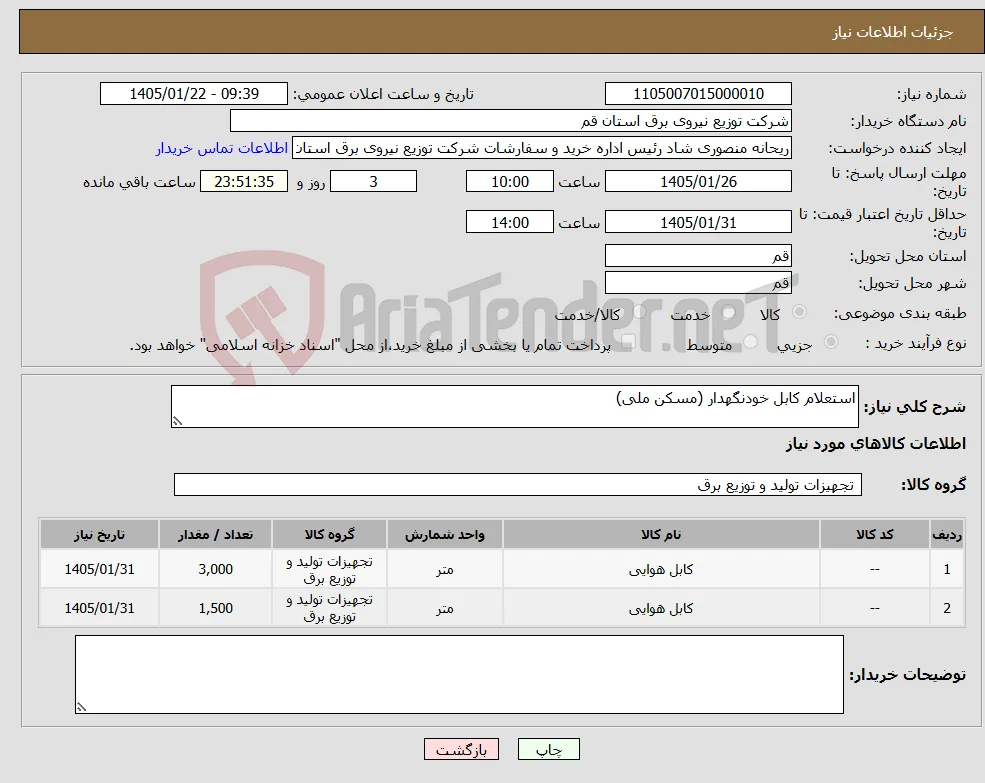This screenshot has height=783, width=985.
Task: Click the چاپ (print) button
Action: [548, 749]
